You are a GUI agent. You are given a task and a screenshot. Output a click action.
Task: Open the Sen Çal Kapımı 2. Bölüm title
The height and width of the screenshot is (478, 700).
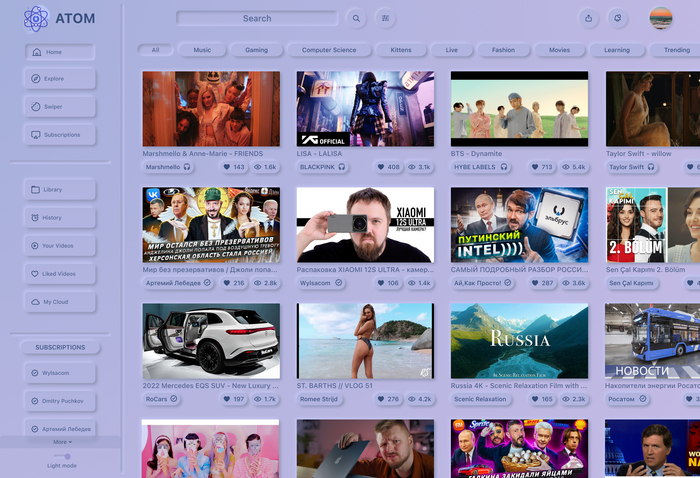click(645, 270)
